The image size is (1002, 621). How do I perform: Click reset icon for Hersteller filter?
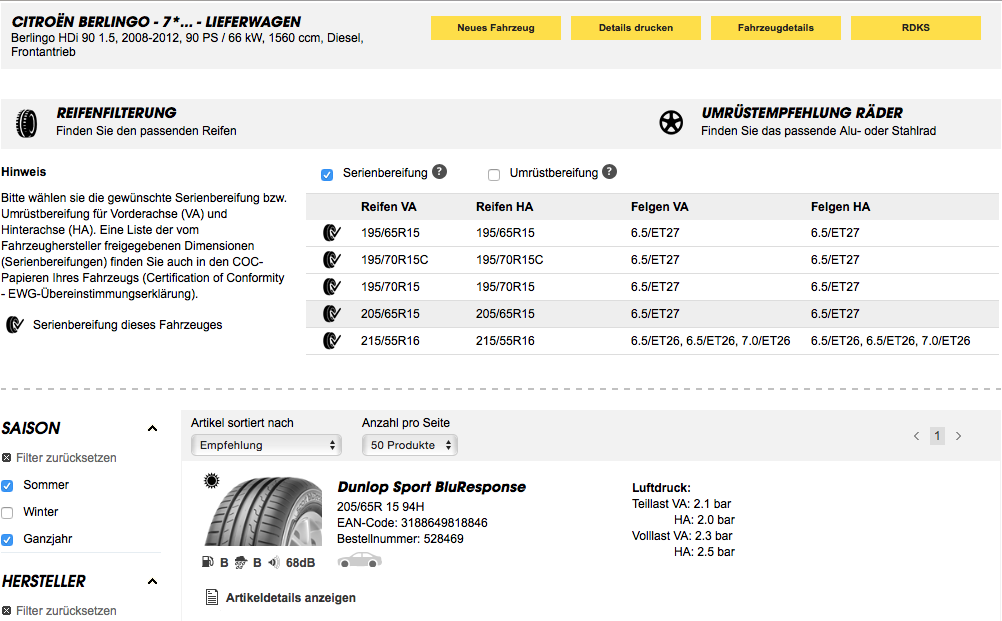(x=6, y=610)
